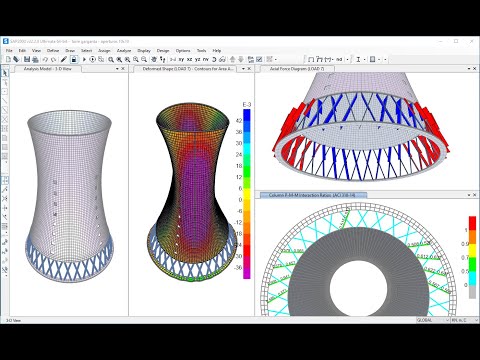The height and width of the screenshot is (360, 480).
Task: Open the Edit menu
Action: click(x=22, y=51)
